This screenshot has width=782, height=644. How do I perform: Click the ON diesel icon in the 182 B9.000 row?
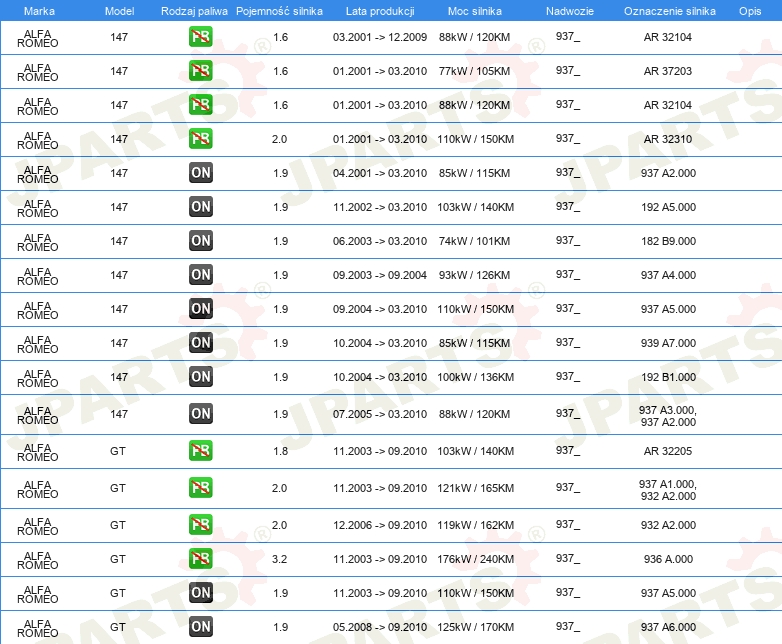(x=200, y=240)
